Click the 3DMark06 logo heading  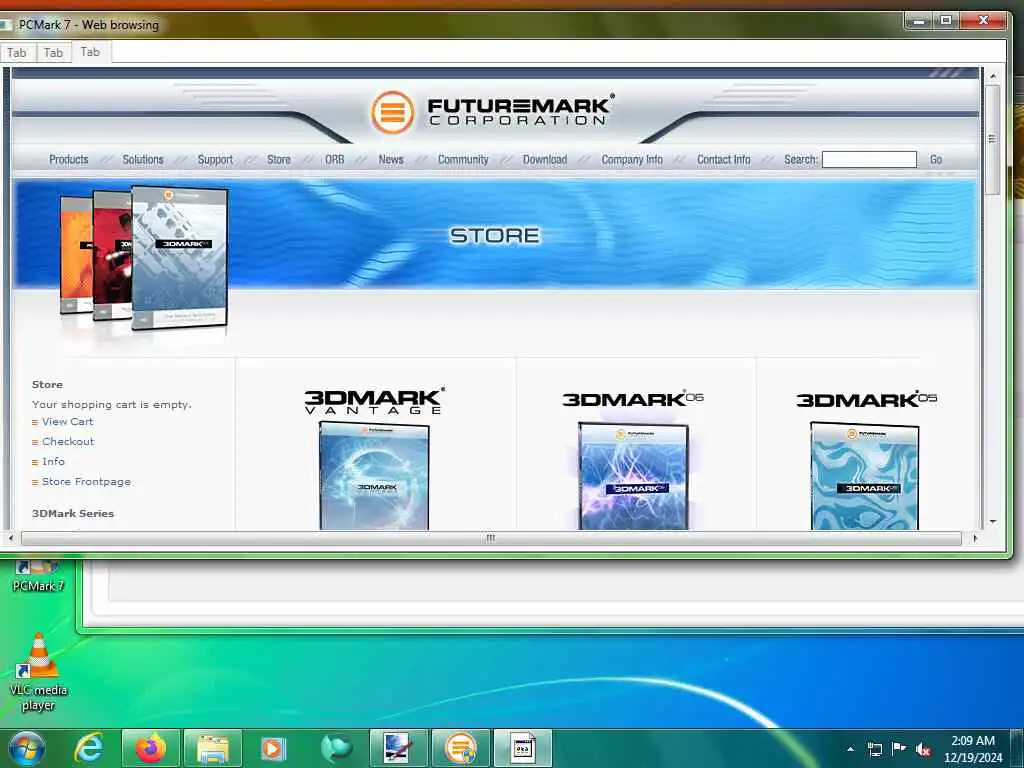tap(633, 398)
